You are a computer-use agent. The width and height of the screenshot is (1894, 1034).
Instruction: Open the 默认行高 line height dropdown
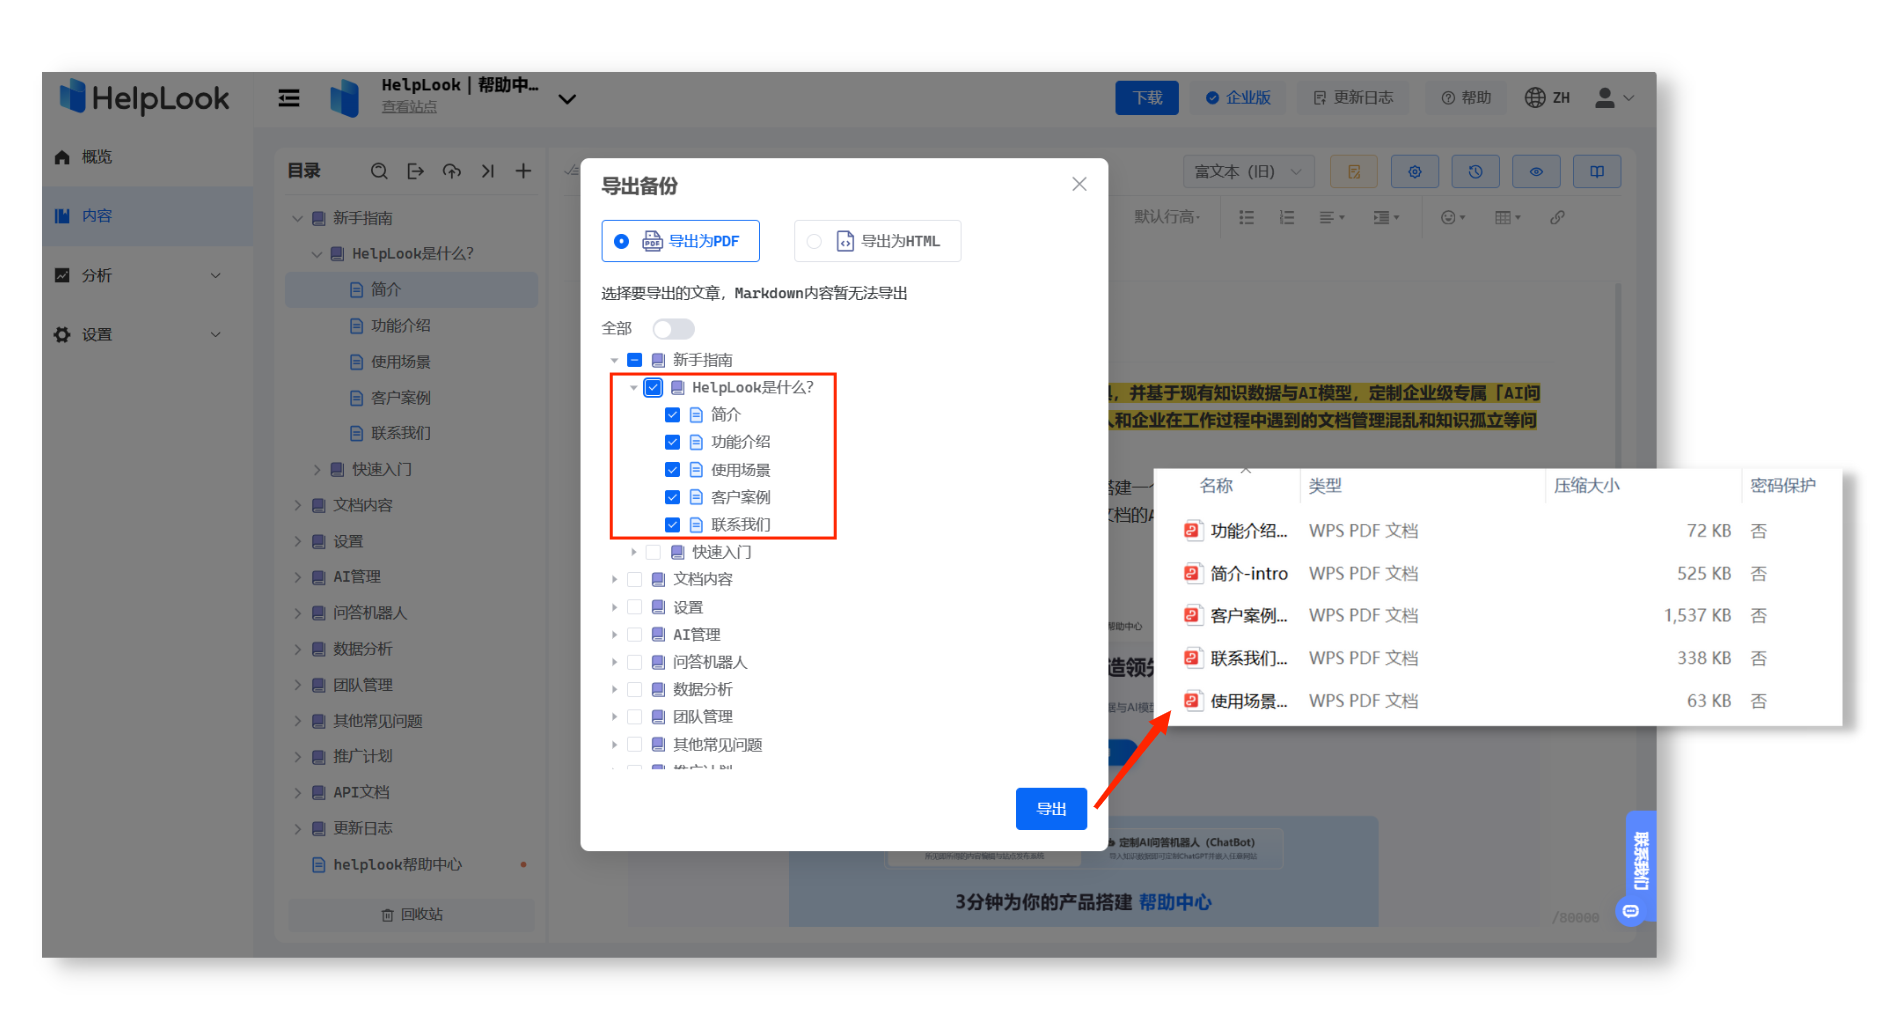[x=1167, y=217]
